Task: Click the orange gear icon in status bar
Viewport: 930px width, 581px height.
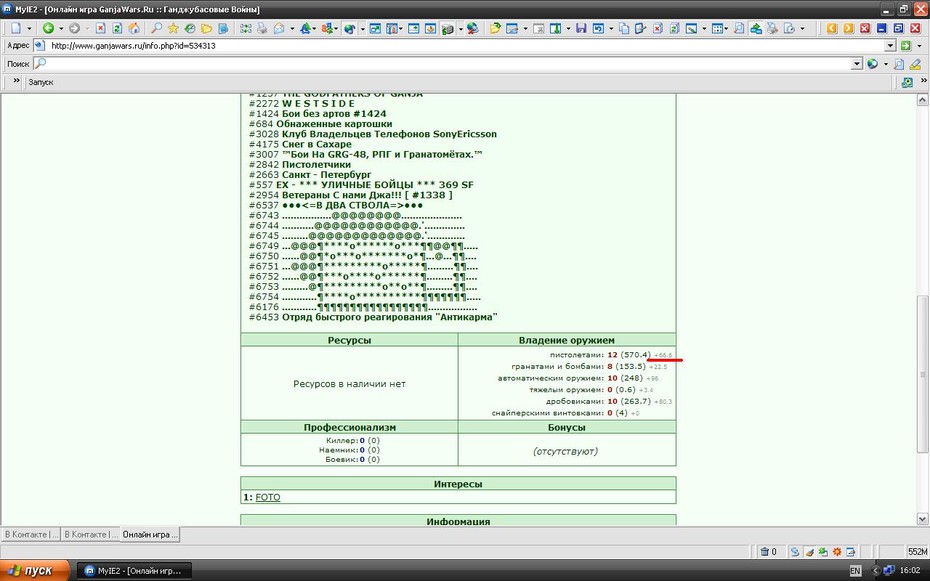Action: (x=837, y=552)
